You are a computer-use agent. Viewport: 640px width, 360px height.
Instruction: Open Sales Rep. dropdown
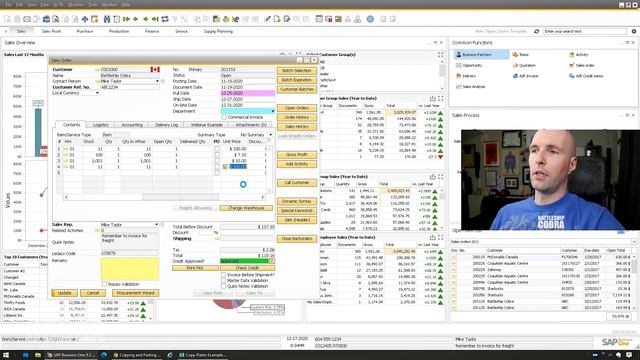[156, 225]
